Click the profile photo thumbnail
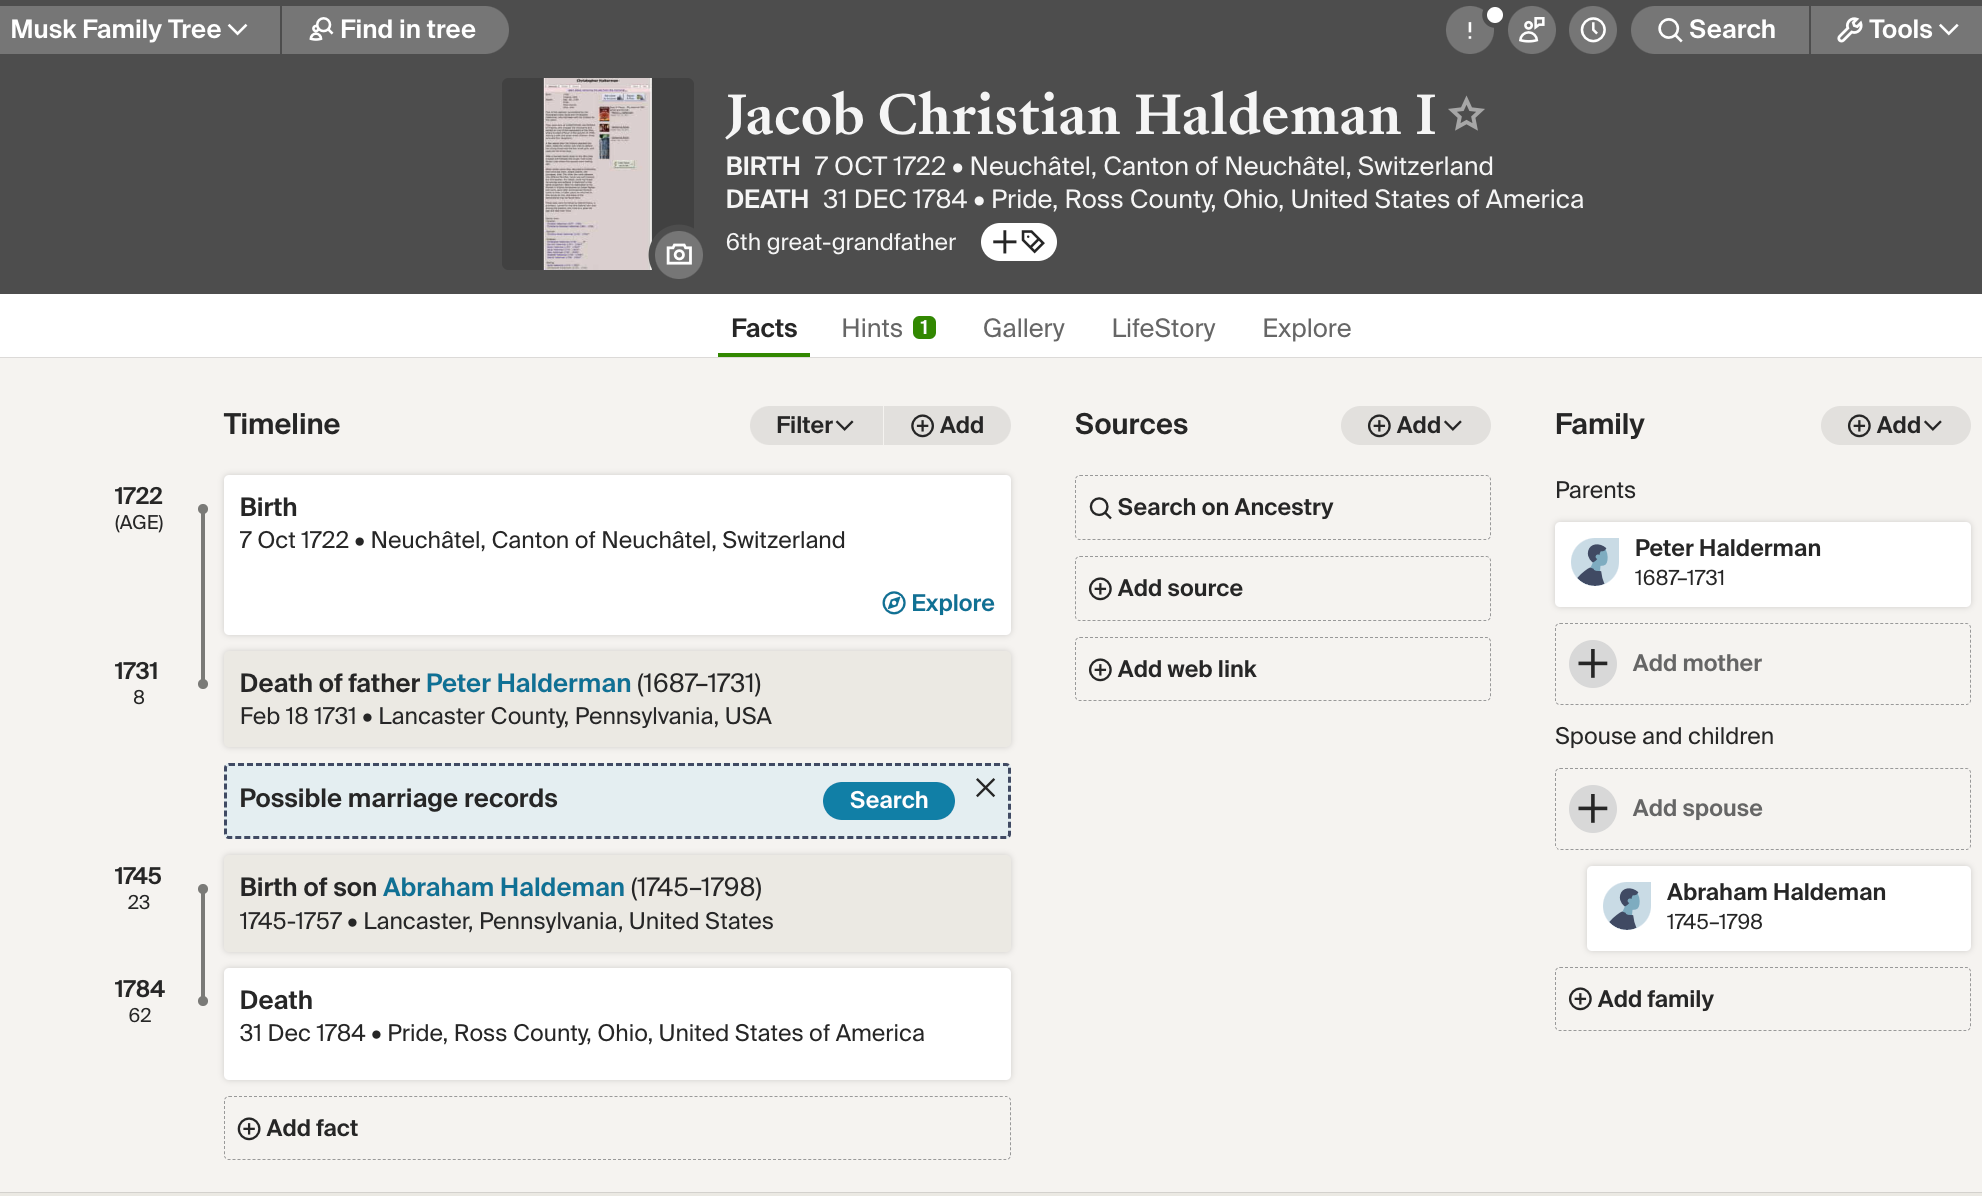This screenshot has width=1982, height=1196. point(597,174)
